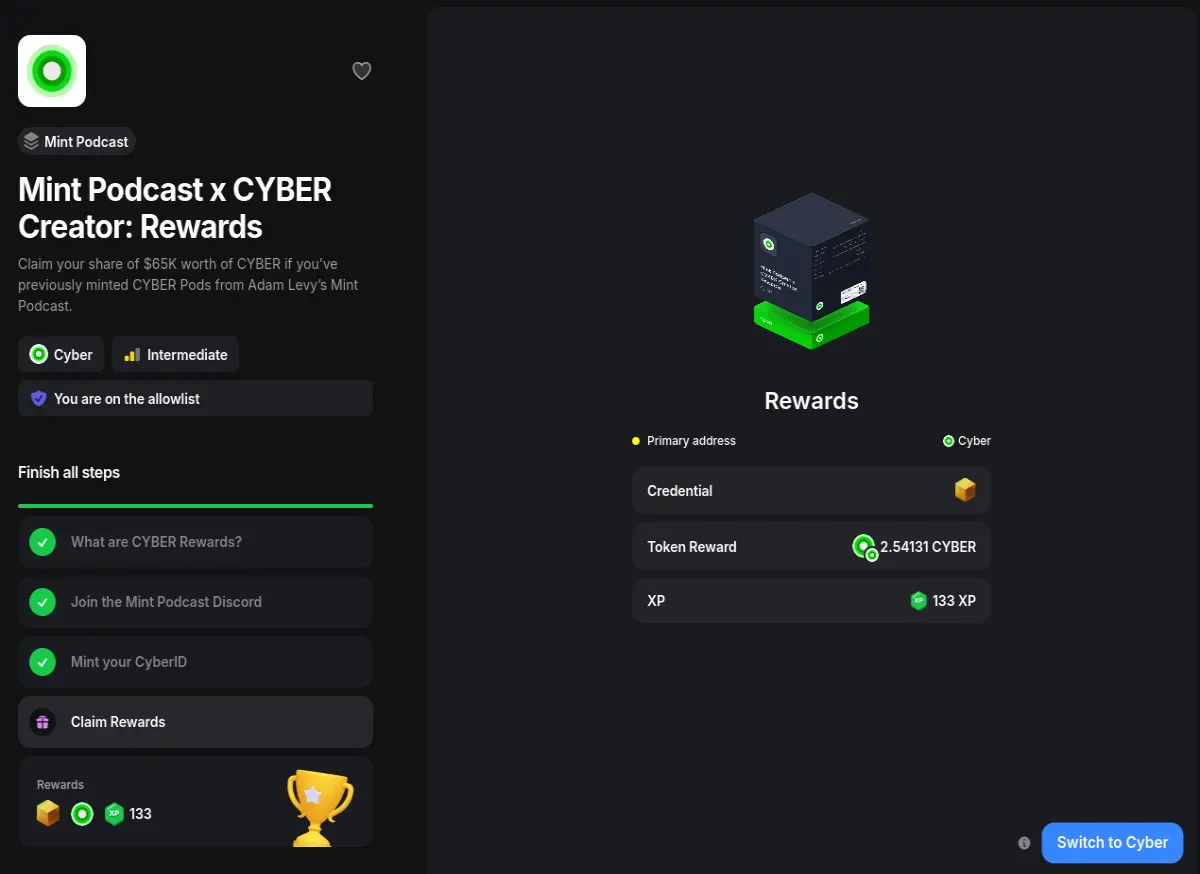Click the gold cube in Credential row

tap(965, 490)
